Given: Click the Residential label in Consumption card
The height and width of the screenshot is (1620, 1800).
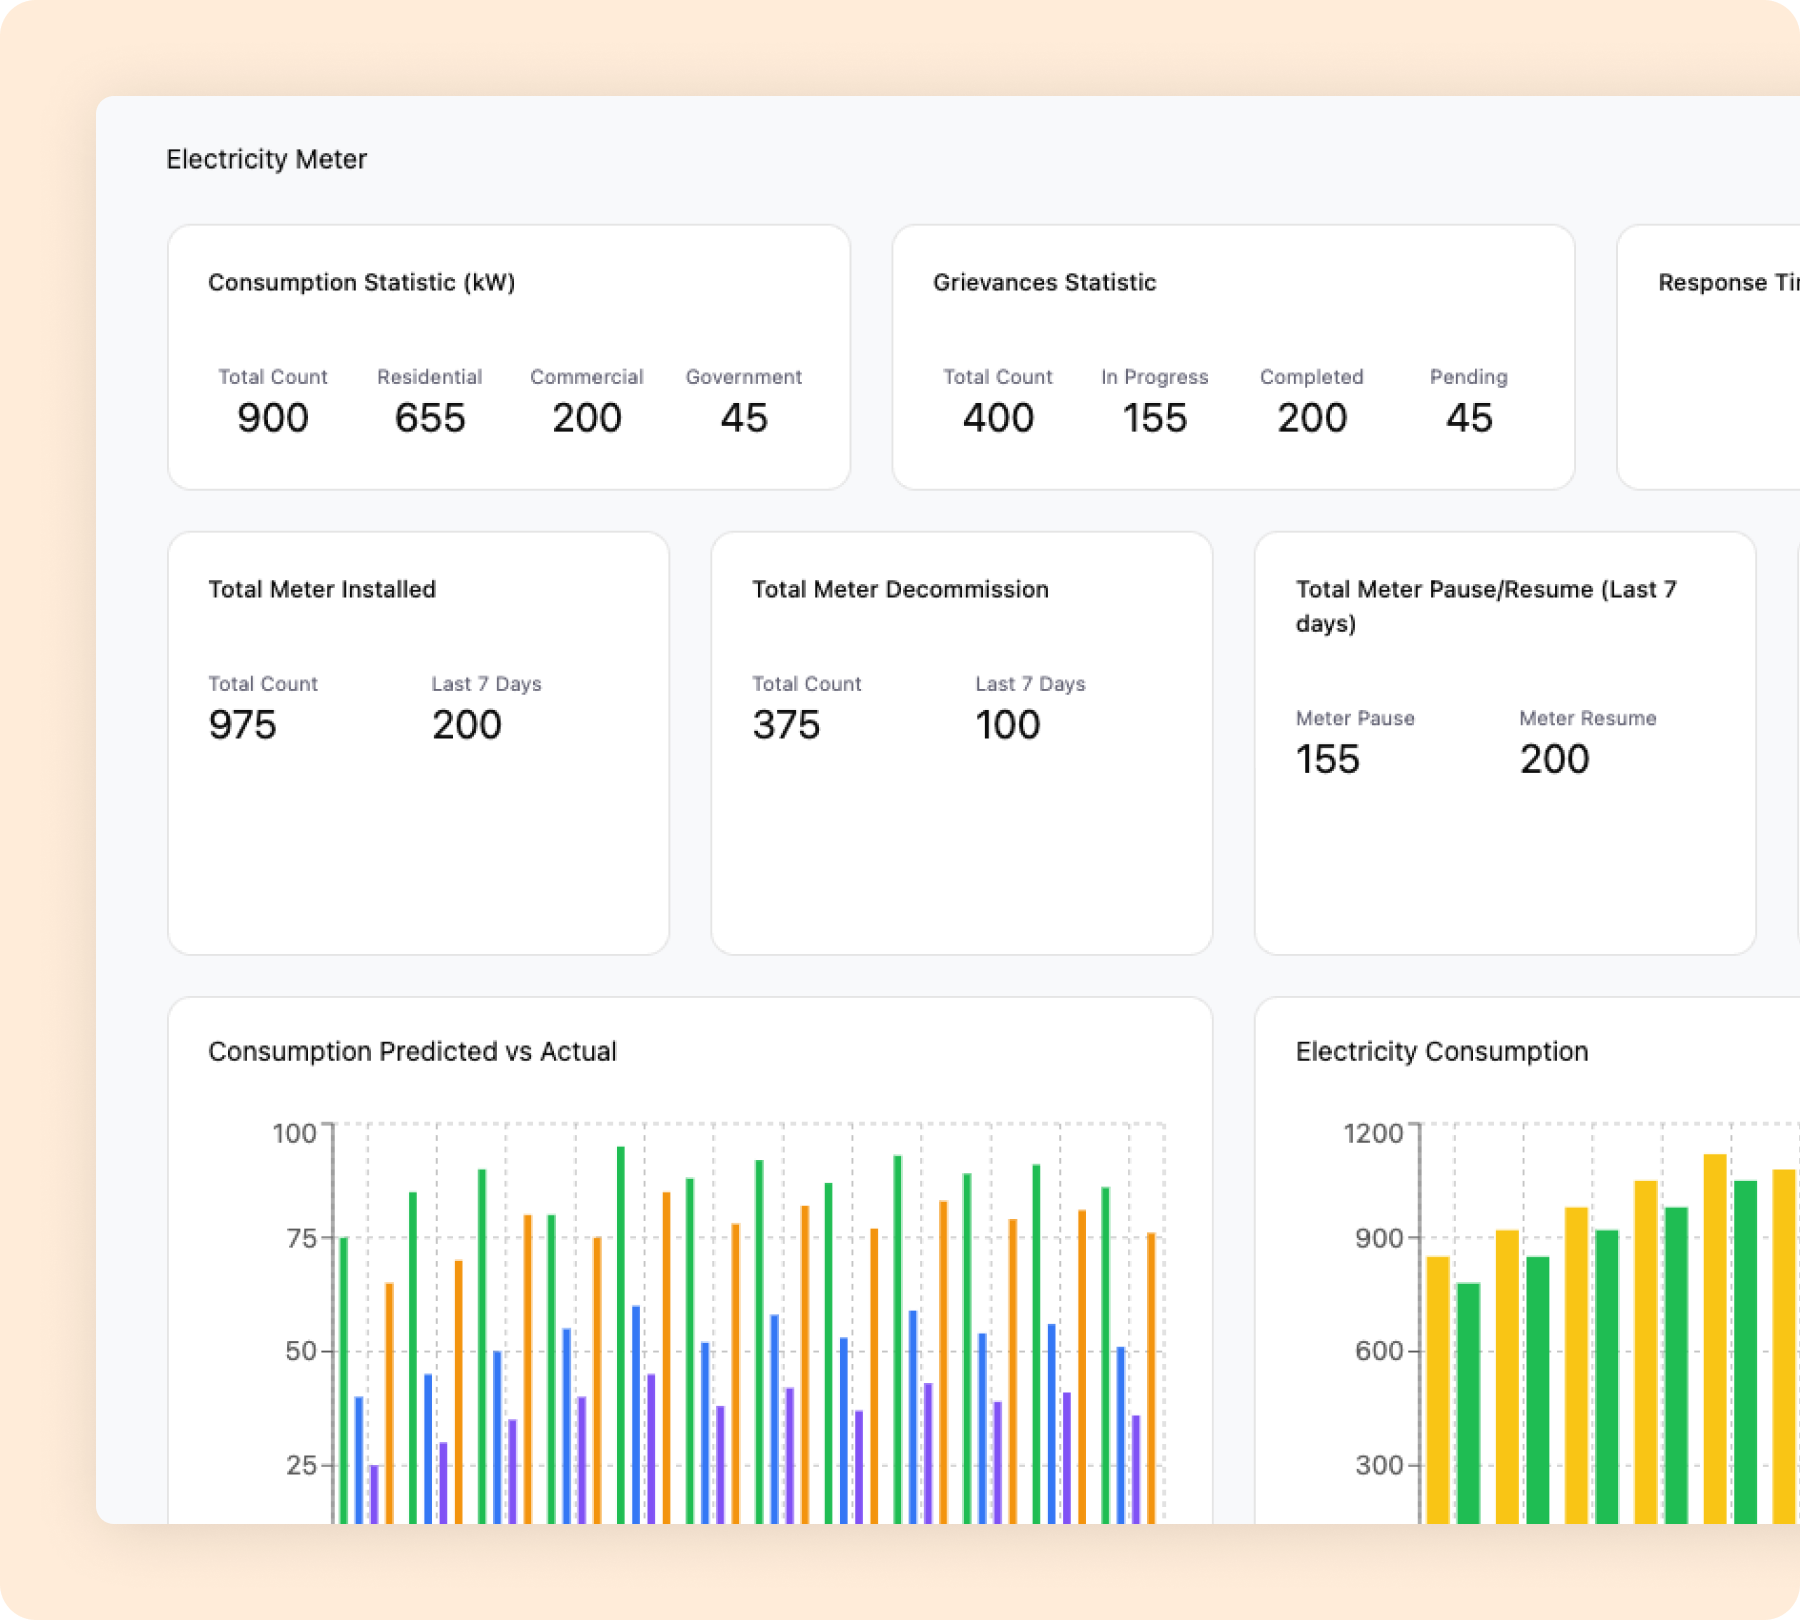Looking at the screenshot, I should coord(430,377).
